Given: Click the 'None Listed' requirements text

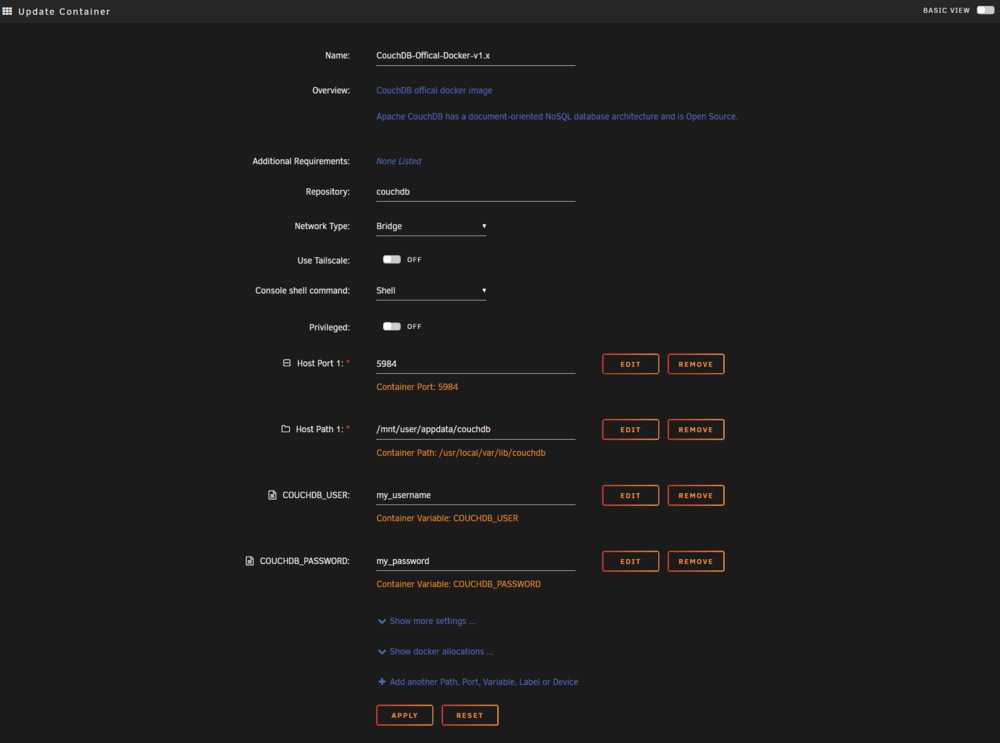Looking at the screenshot, I should pyautogui.click(x=399, y=161).
